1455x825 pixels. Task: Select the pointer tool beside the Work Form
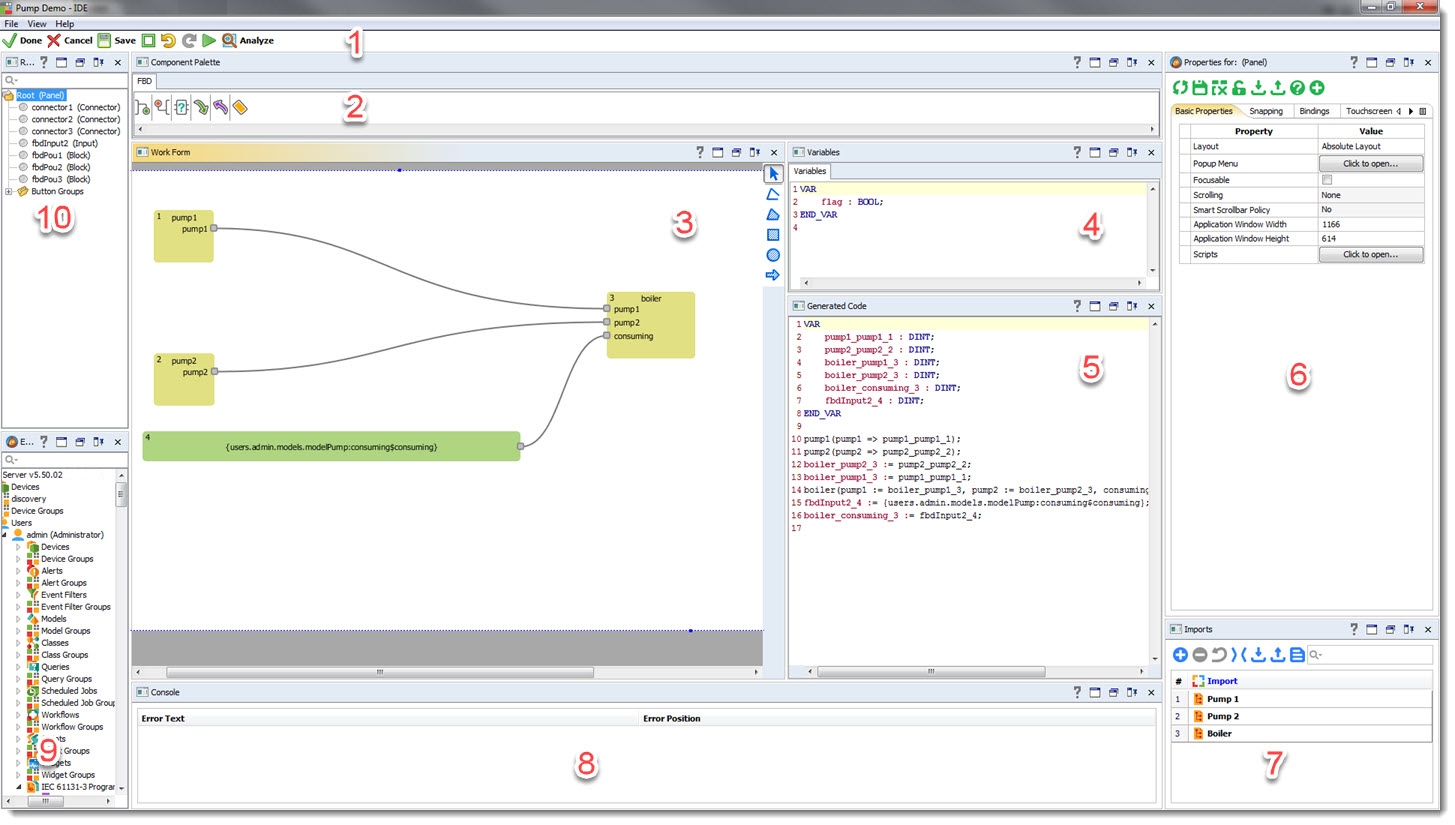(x=773, y=174)
